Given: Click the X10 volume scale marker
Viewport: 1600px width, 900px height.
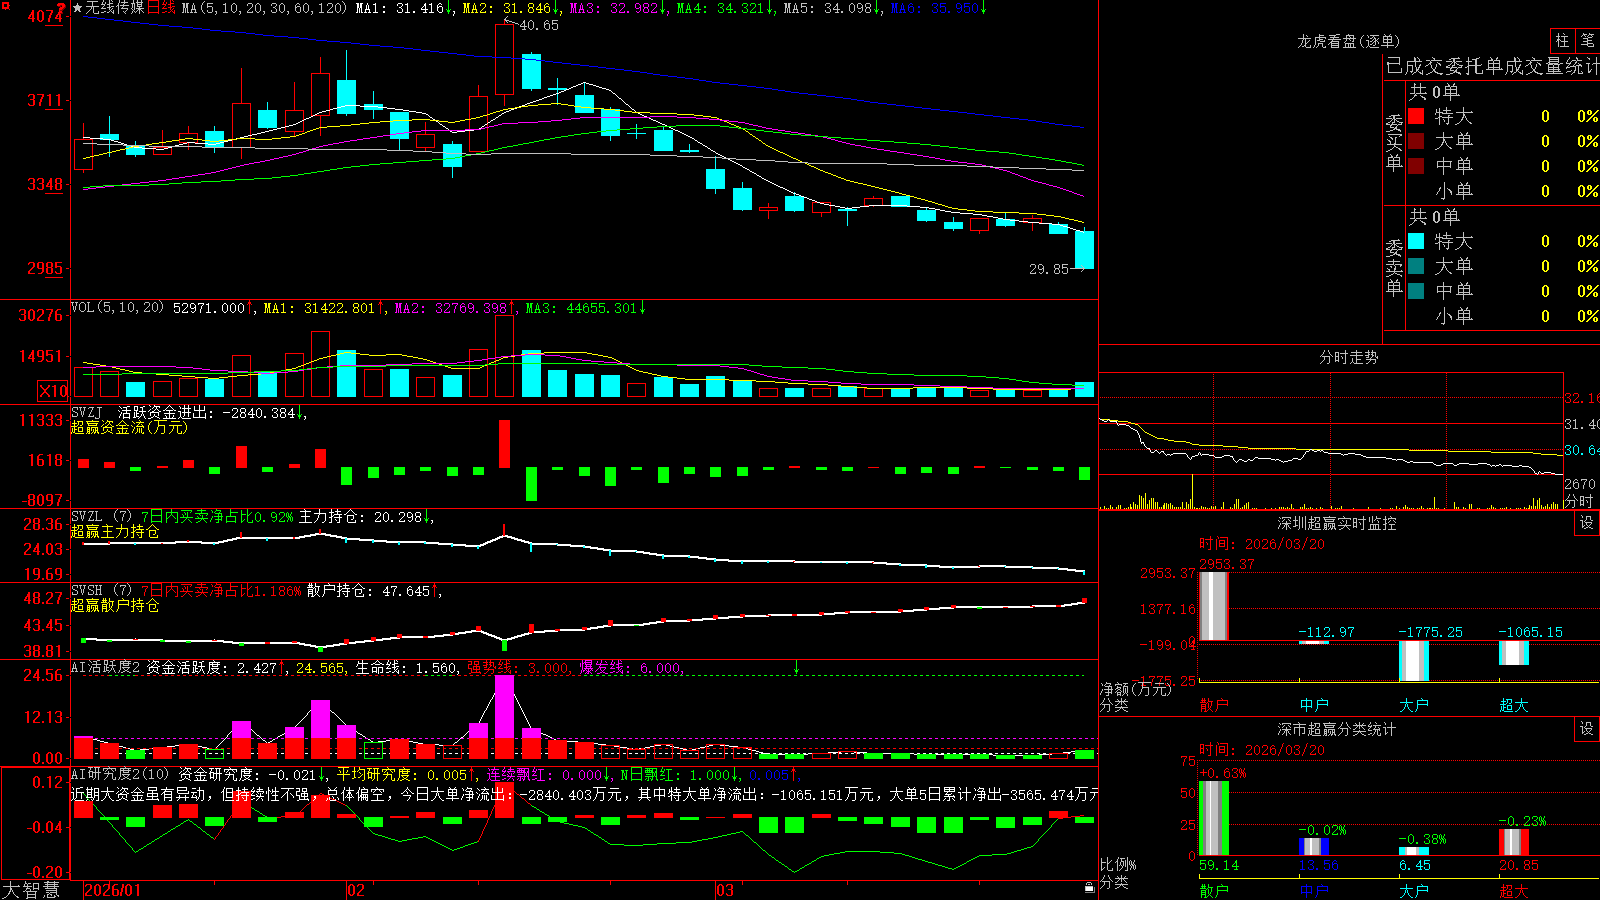Looking at the screenshot, I should (x=53, y=391).
